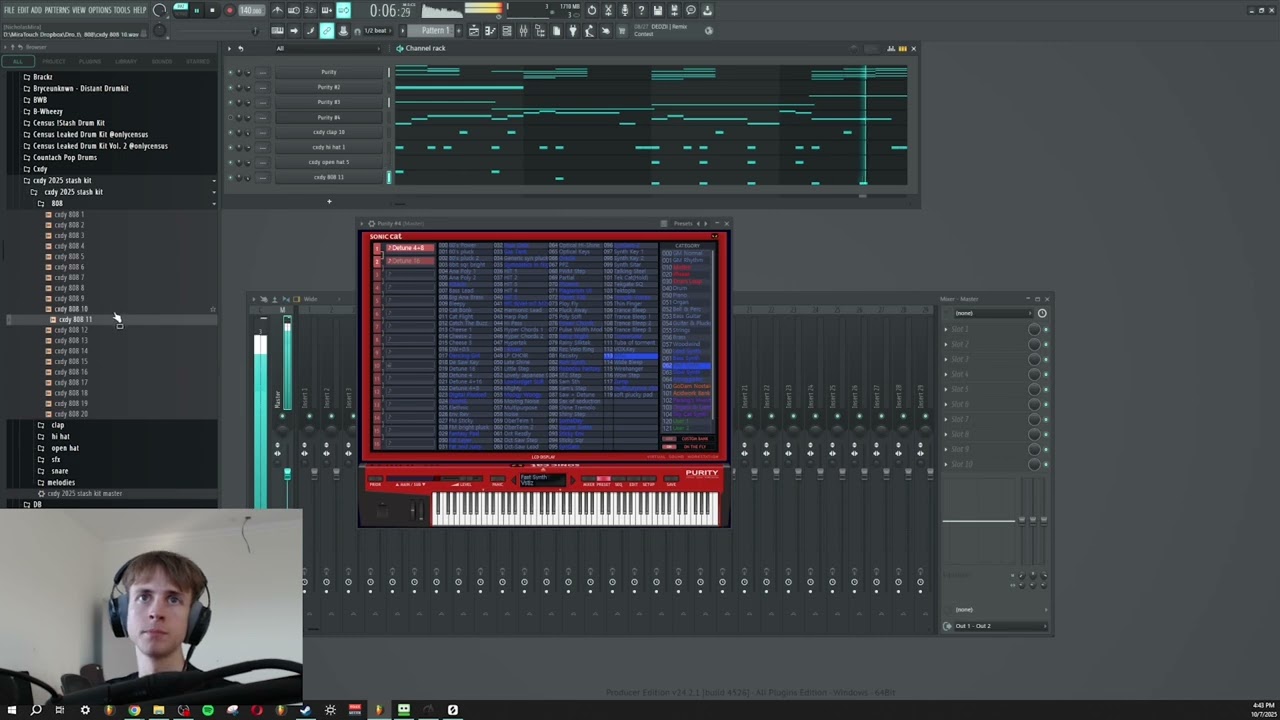Click the metronome icon in top toolbar
The height and width of the screenshot is (720, 1280).
pyautogui.click(x=277, y=10)
